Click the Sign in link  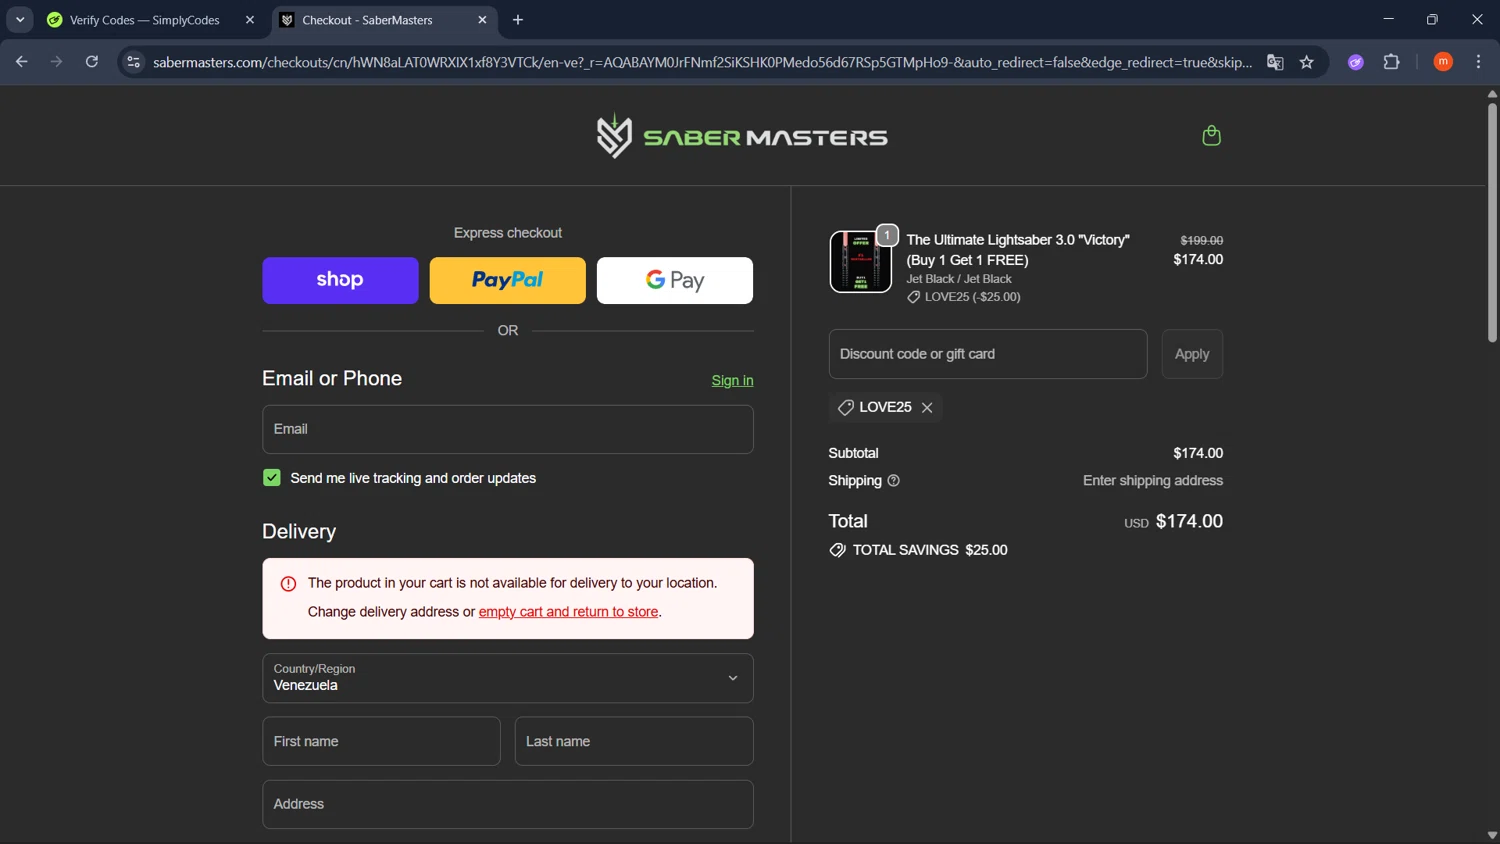(x=732, y=381)
